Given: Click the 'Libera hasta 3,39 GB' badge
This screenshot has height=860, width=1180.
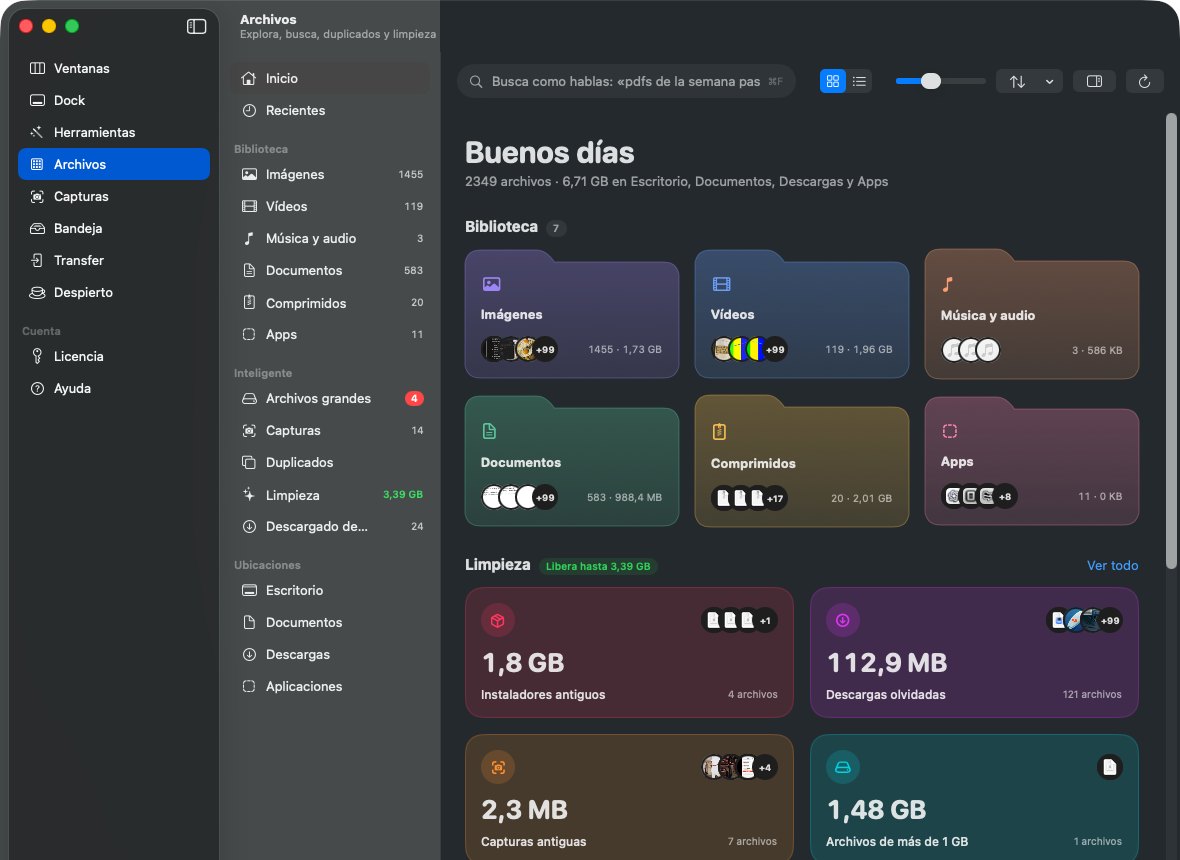Looking at the screenshot, I should tap(598, 566).
